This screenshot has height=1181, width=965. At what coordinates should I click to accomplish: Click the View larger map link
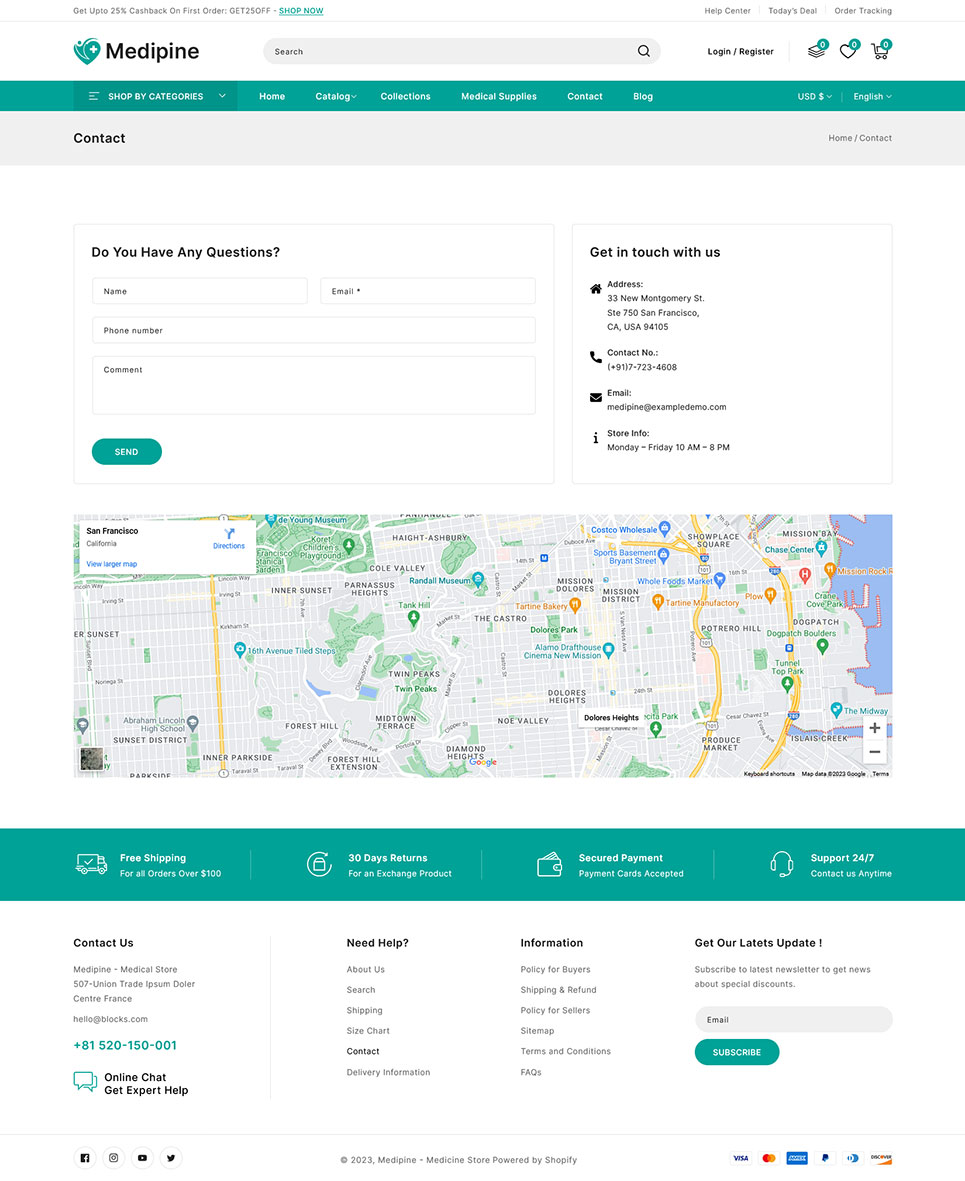(x=112, y=564)
